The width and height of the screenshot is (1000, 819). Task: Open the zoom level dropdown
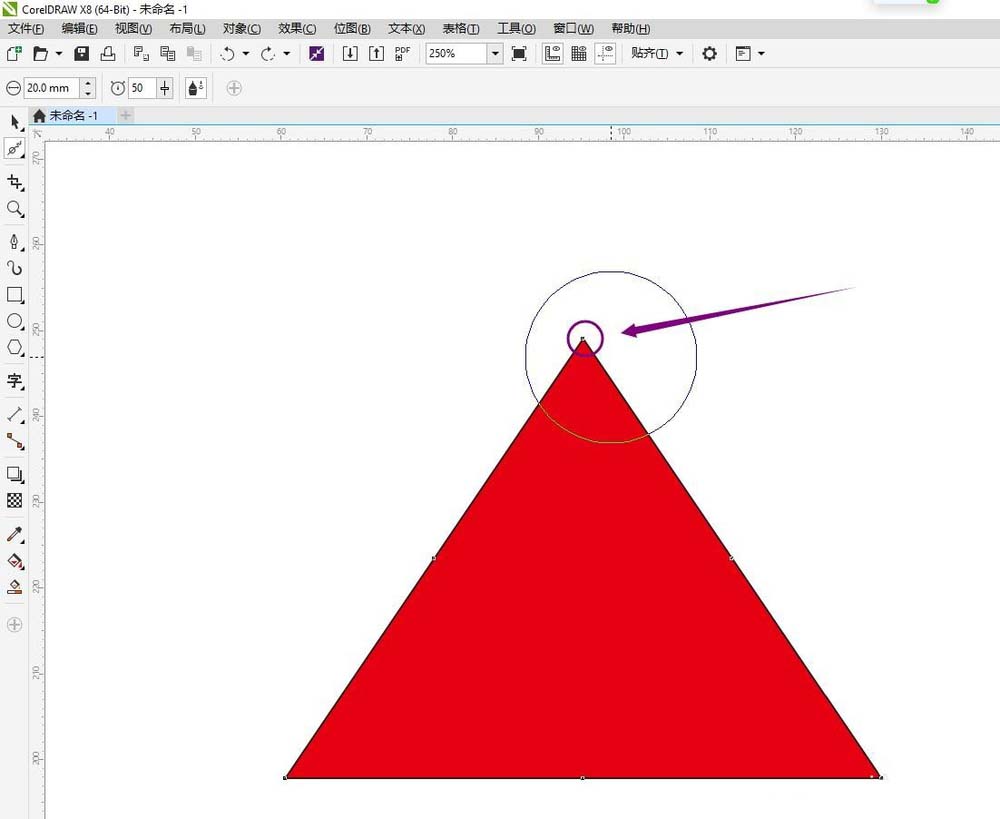[x=495, y=54]
